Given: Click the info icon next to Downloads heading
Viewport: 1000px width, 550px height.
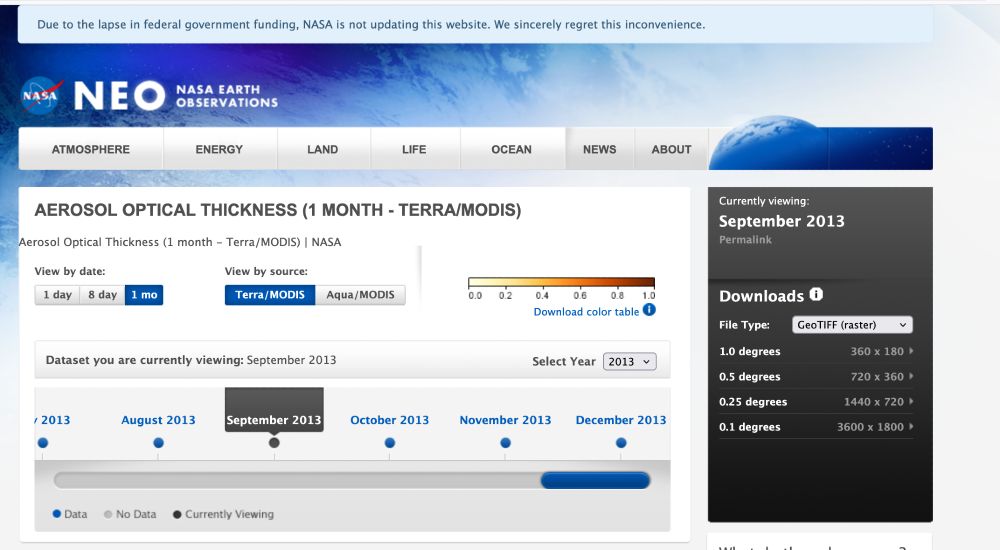Looking at the screenshot, I should 816,294.
